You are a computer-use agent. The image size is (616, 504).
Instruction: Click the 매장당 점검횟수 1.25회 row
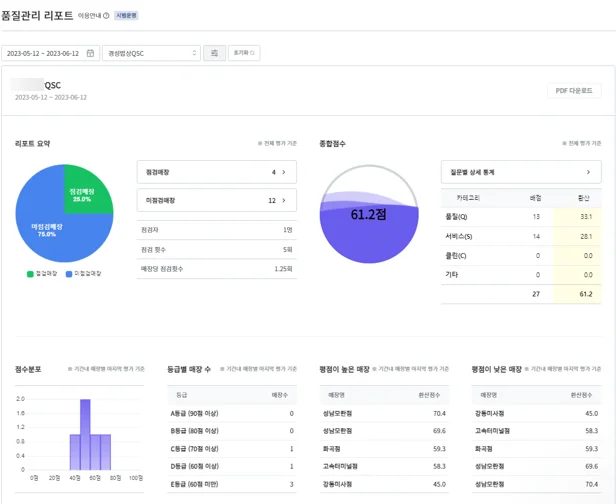pyautogui.click(x=216, y=269)
